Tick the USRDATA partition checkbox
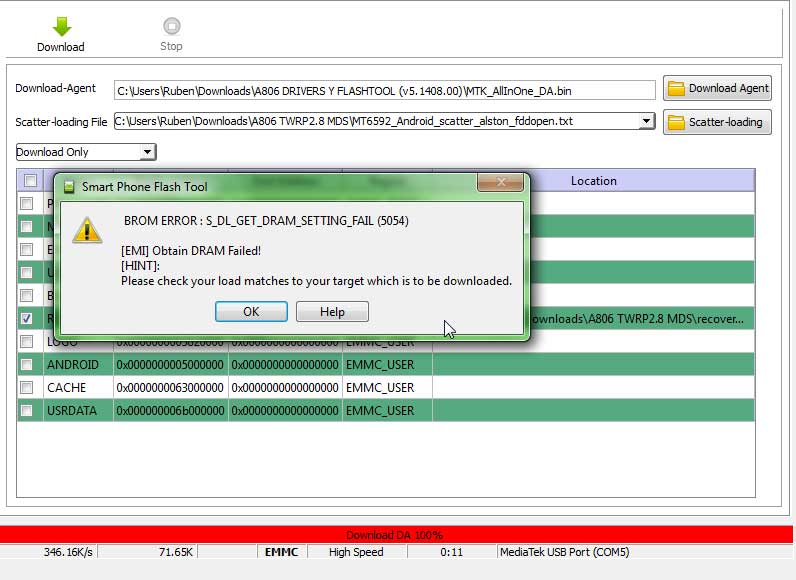Viewport: 796px width, 580px height. coord(26,410)
